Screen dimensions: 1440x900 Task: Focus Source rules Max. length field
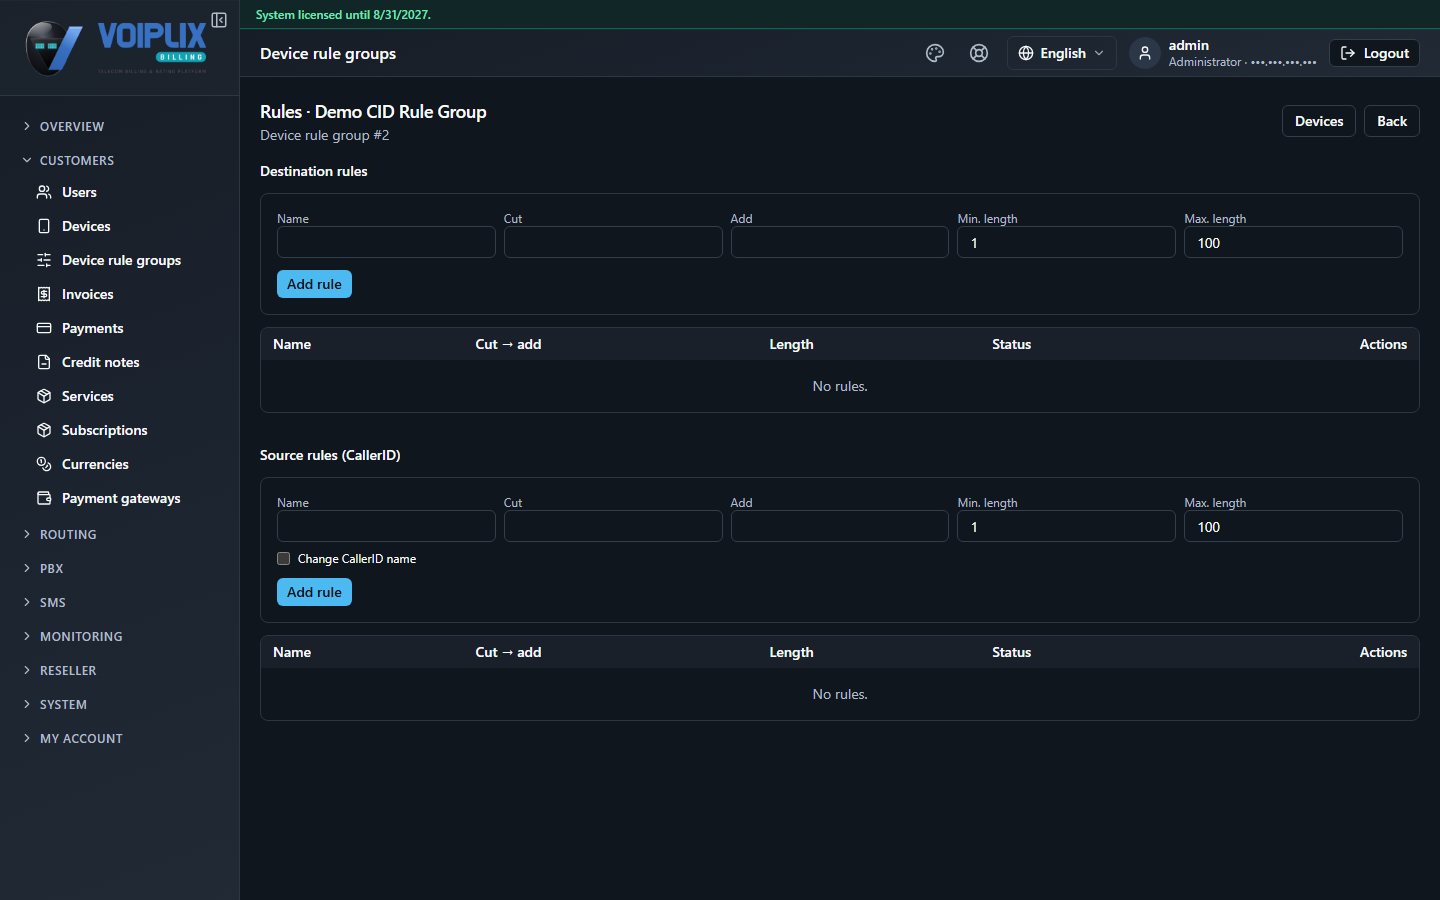click(1293, 526)
